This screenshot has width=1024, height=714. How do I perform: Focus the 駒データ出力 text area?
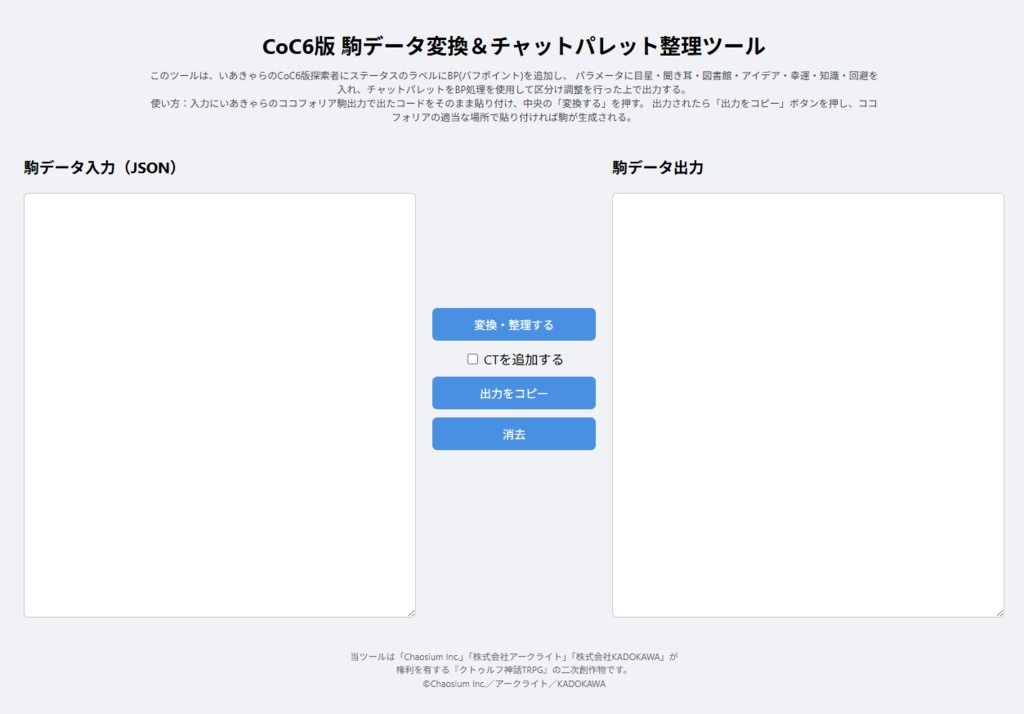[x=808, y=405]
